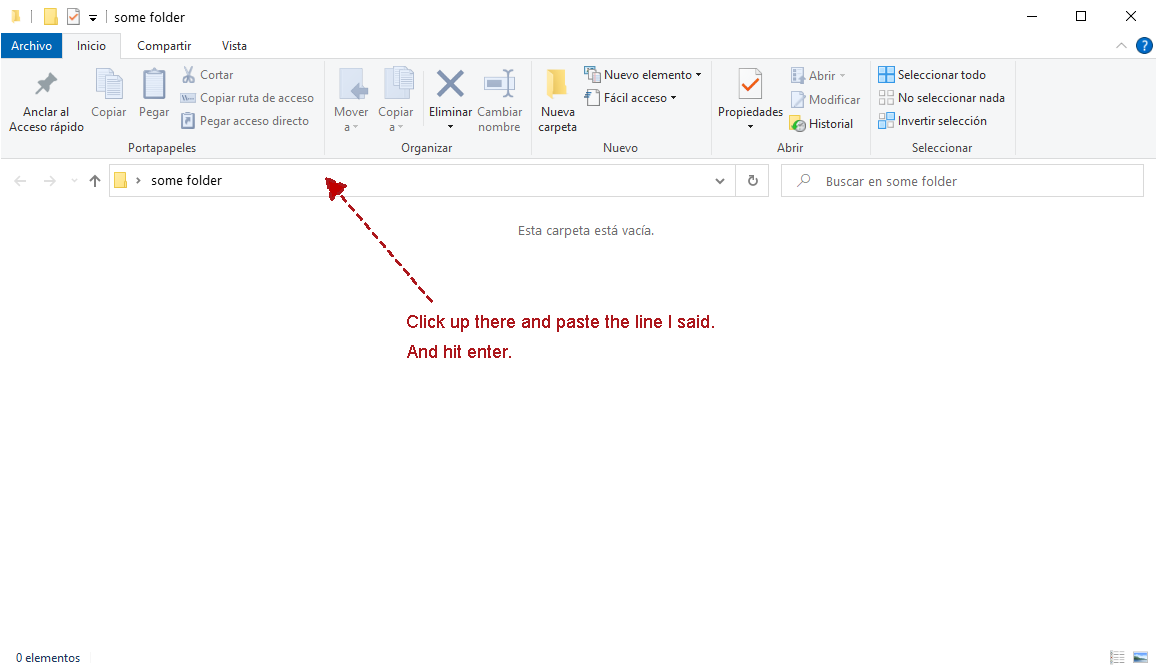Screen dimensions: 1157x671
Task: Create a Nueva carpeta
Action: (x=557, y=101)
